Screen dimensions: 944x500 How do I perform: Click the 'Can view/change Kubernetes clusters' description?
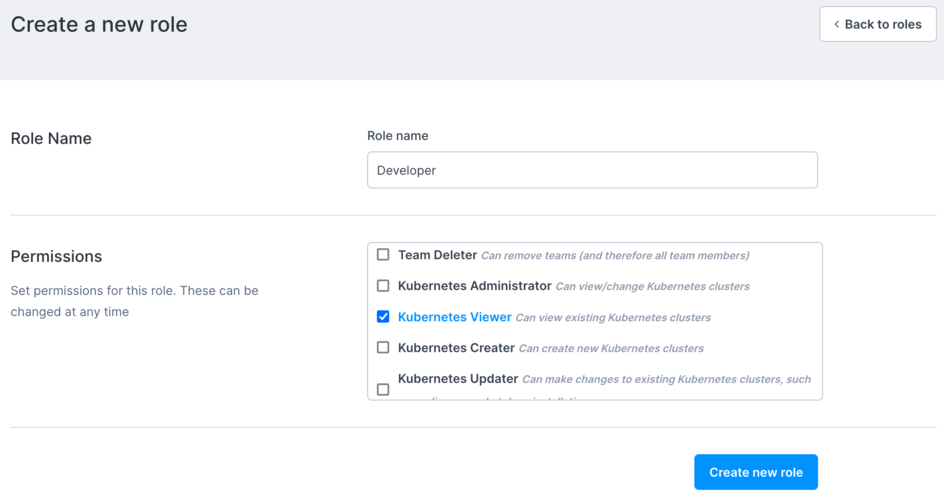[x=652, y=286]
